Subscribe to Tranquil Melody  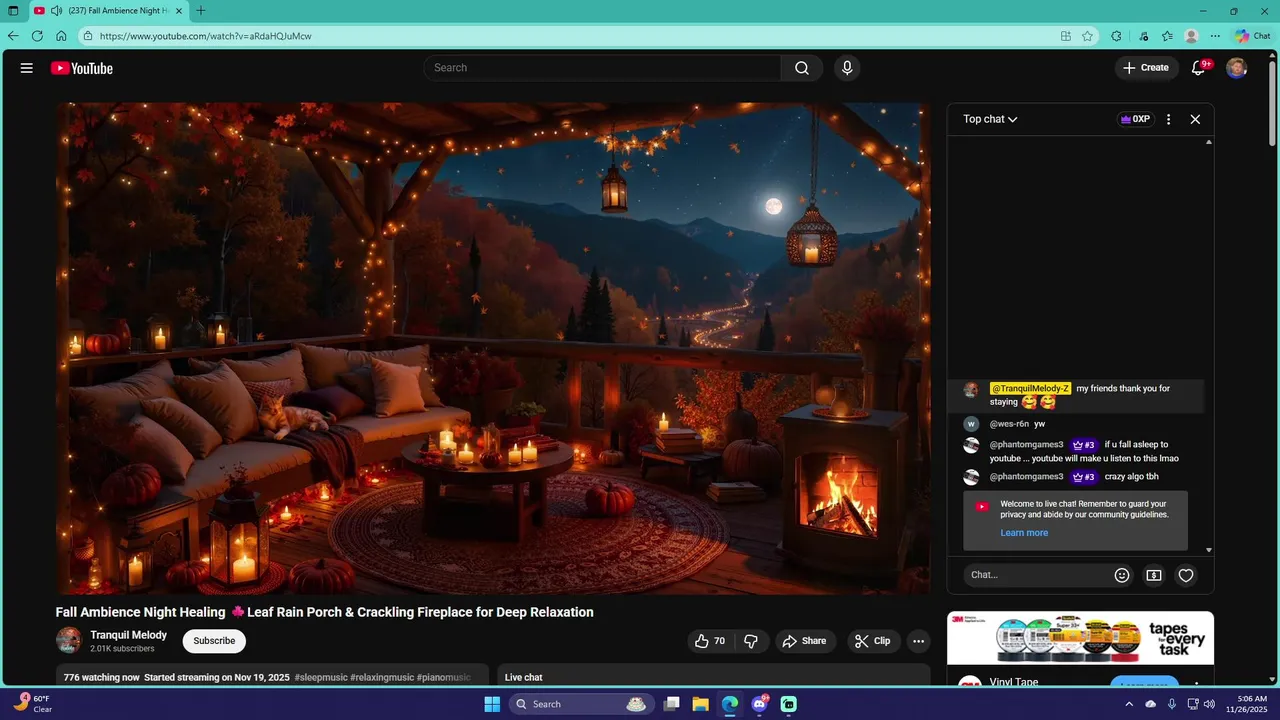pos(214,641)
